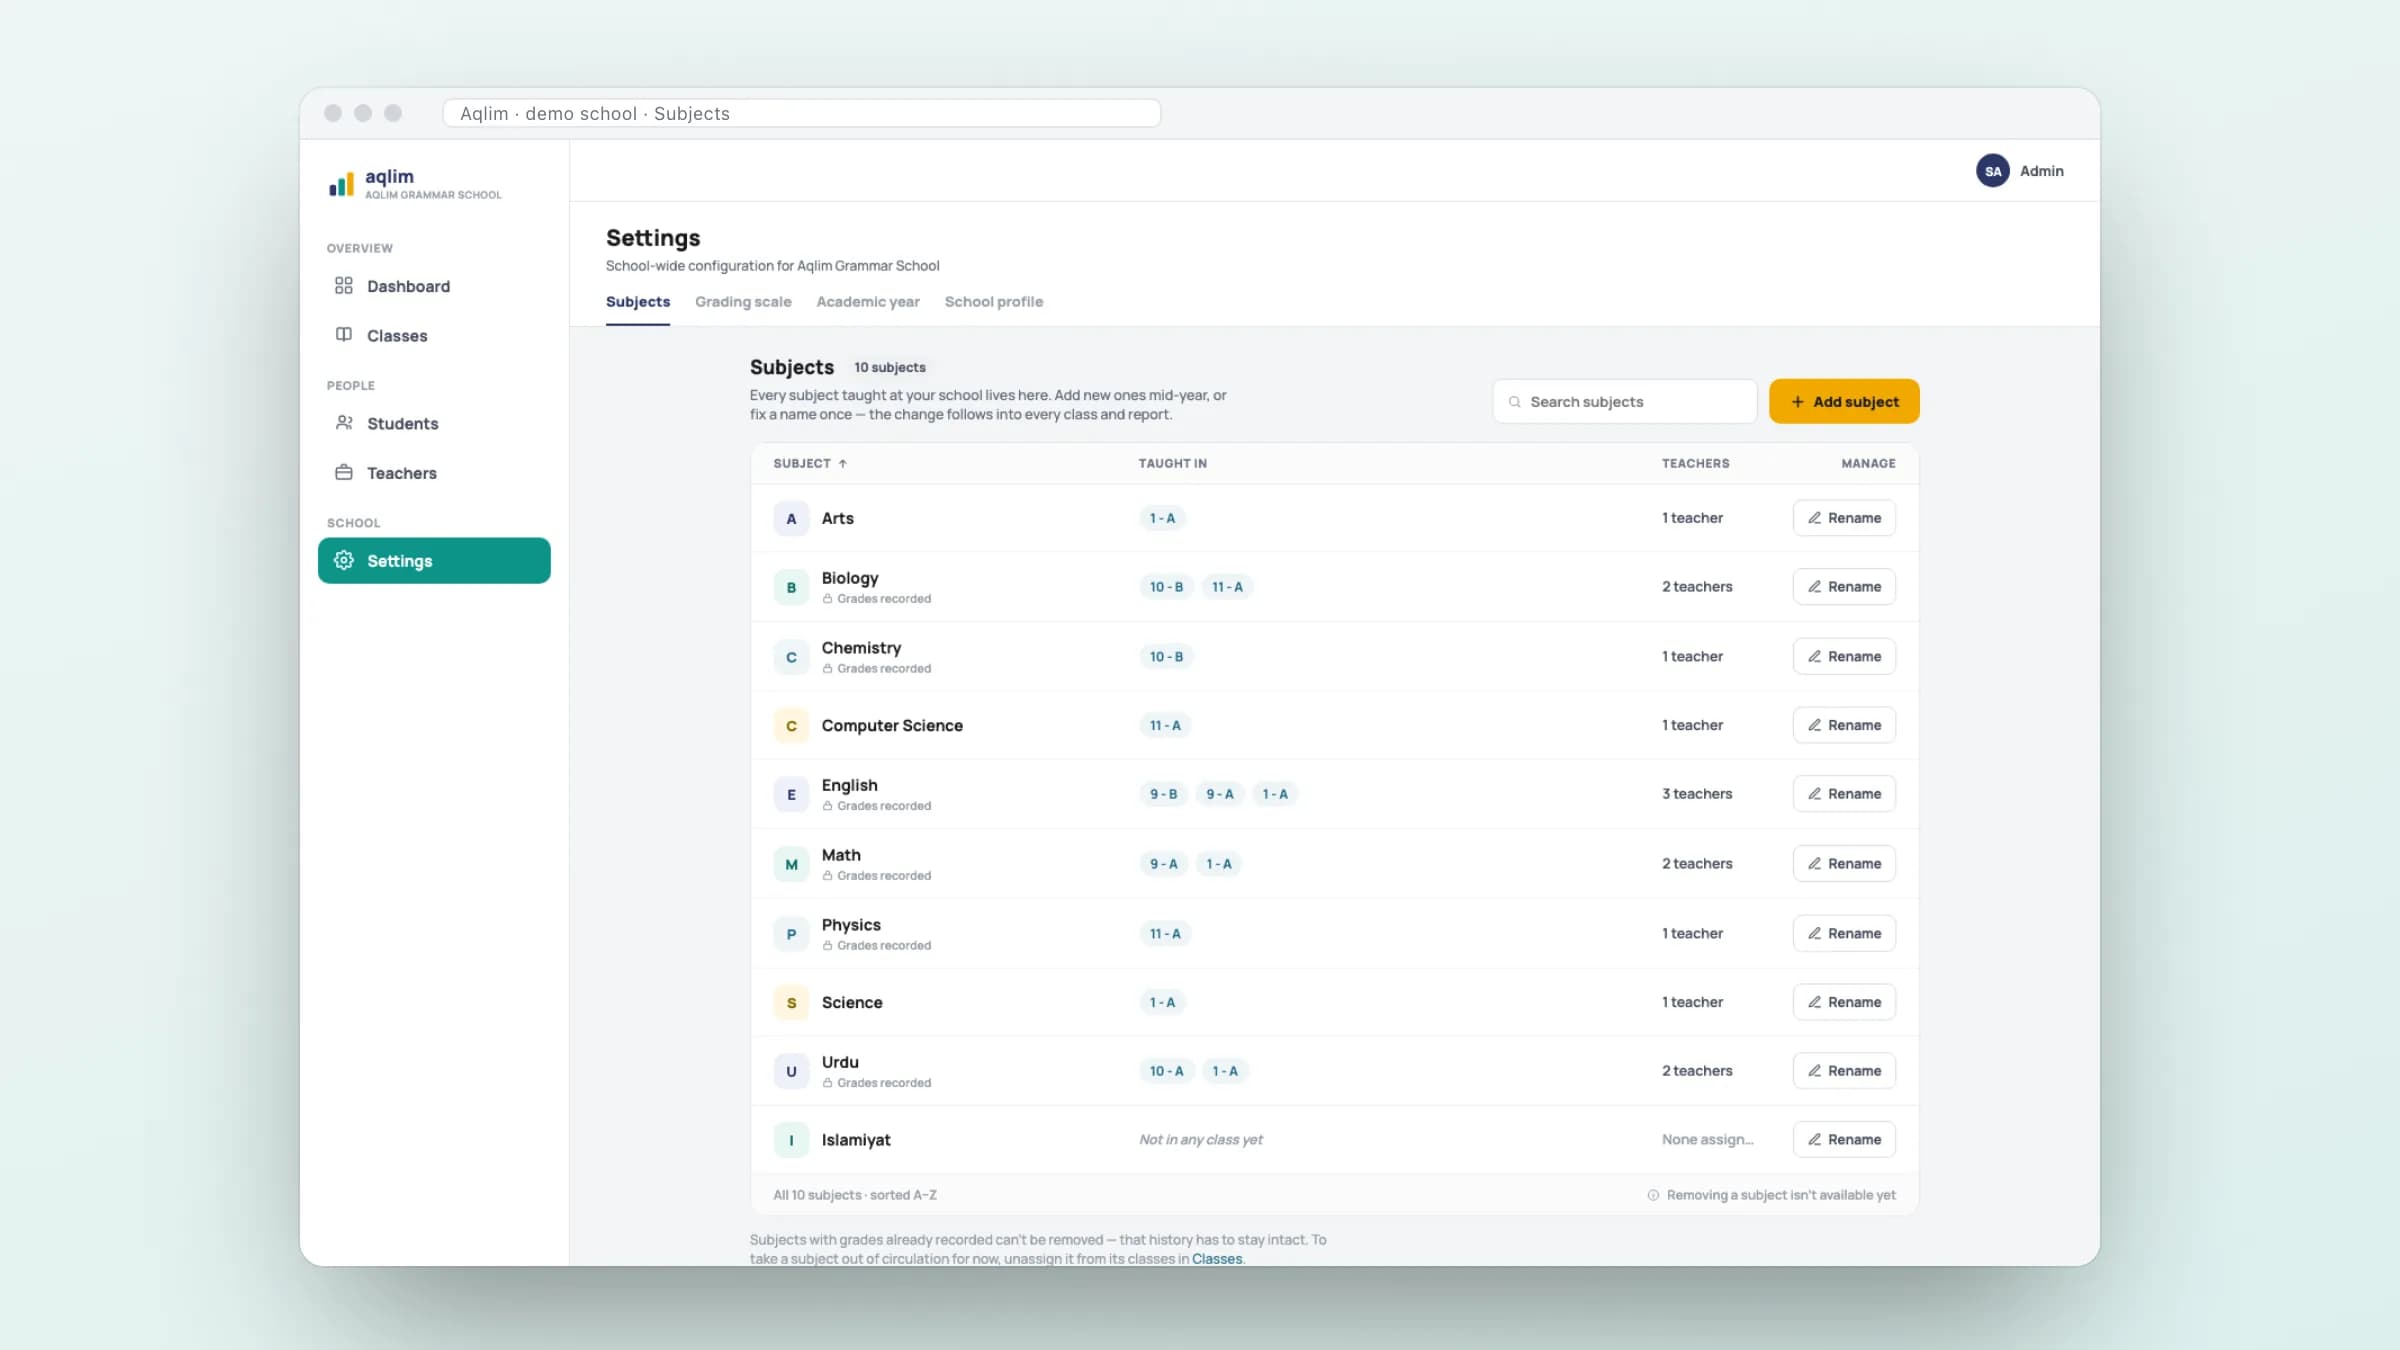
Task: Rename the Biology subject
Action: 1844,587
